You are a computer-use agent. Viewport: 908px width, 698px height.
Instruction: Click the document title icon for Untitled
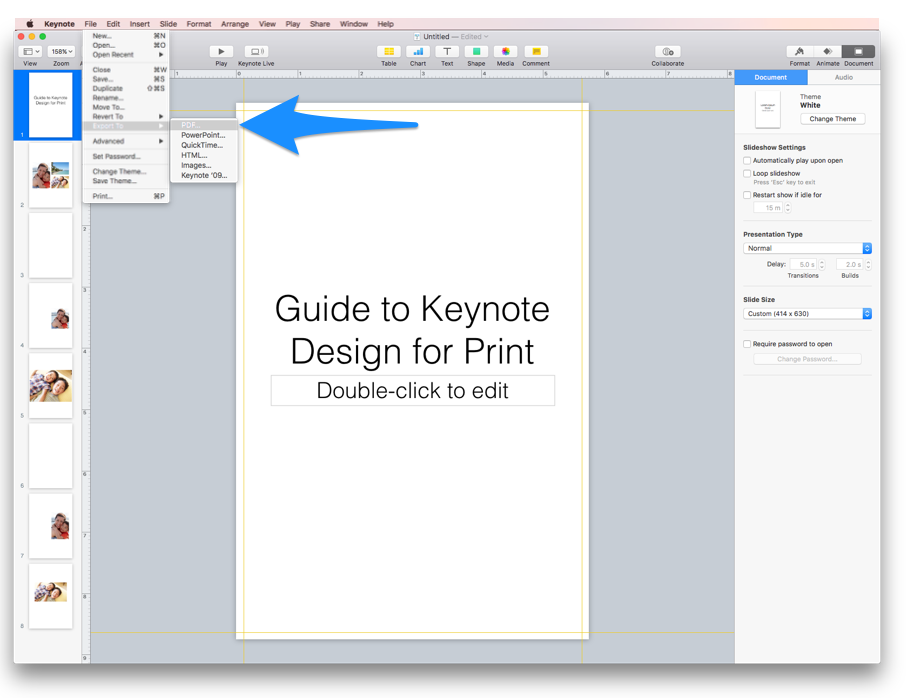[x=417, y=36]
